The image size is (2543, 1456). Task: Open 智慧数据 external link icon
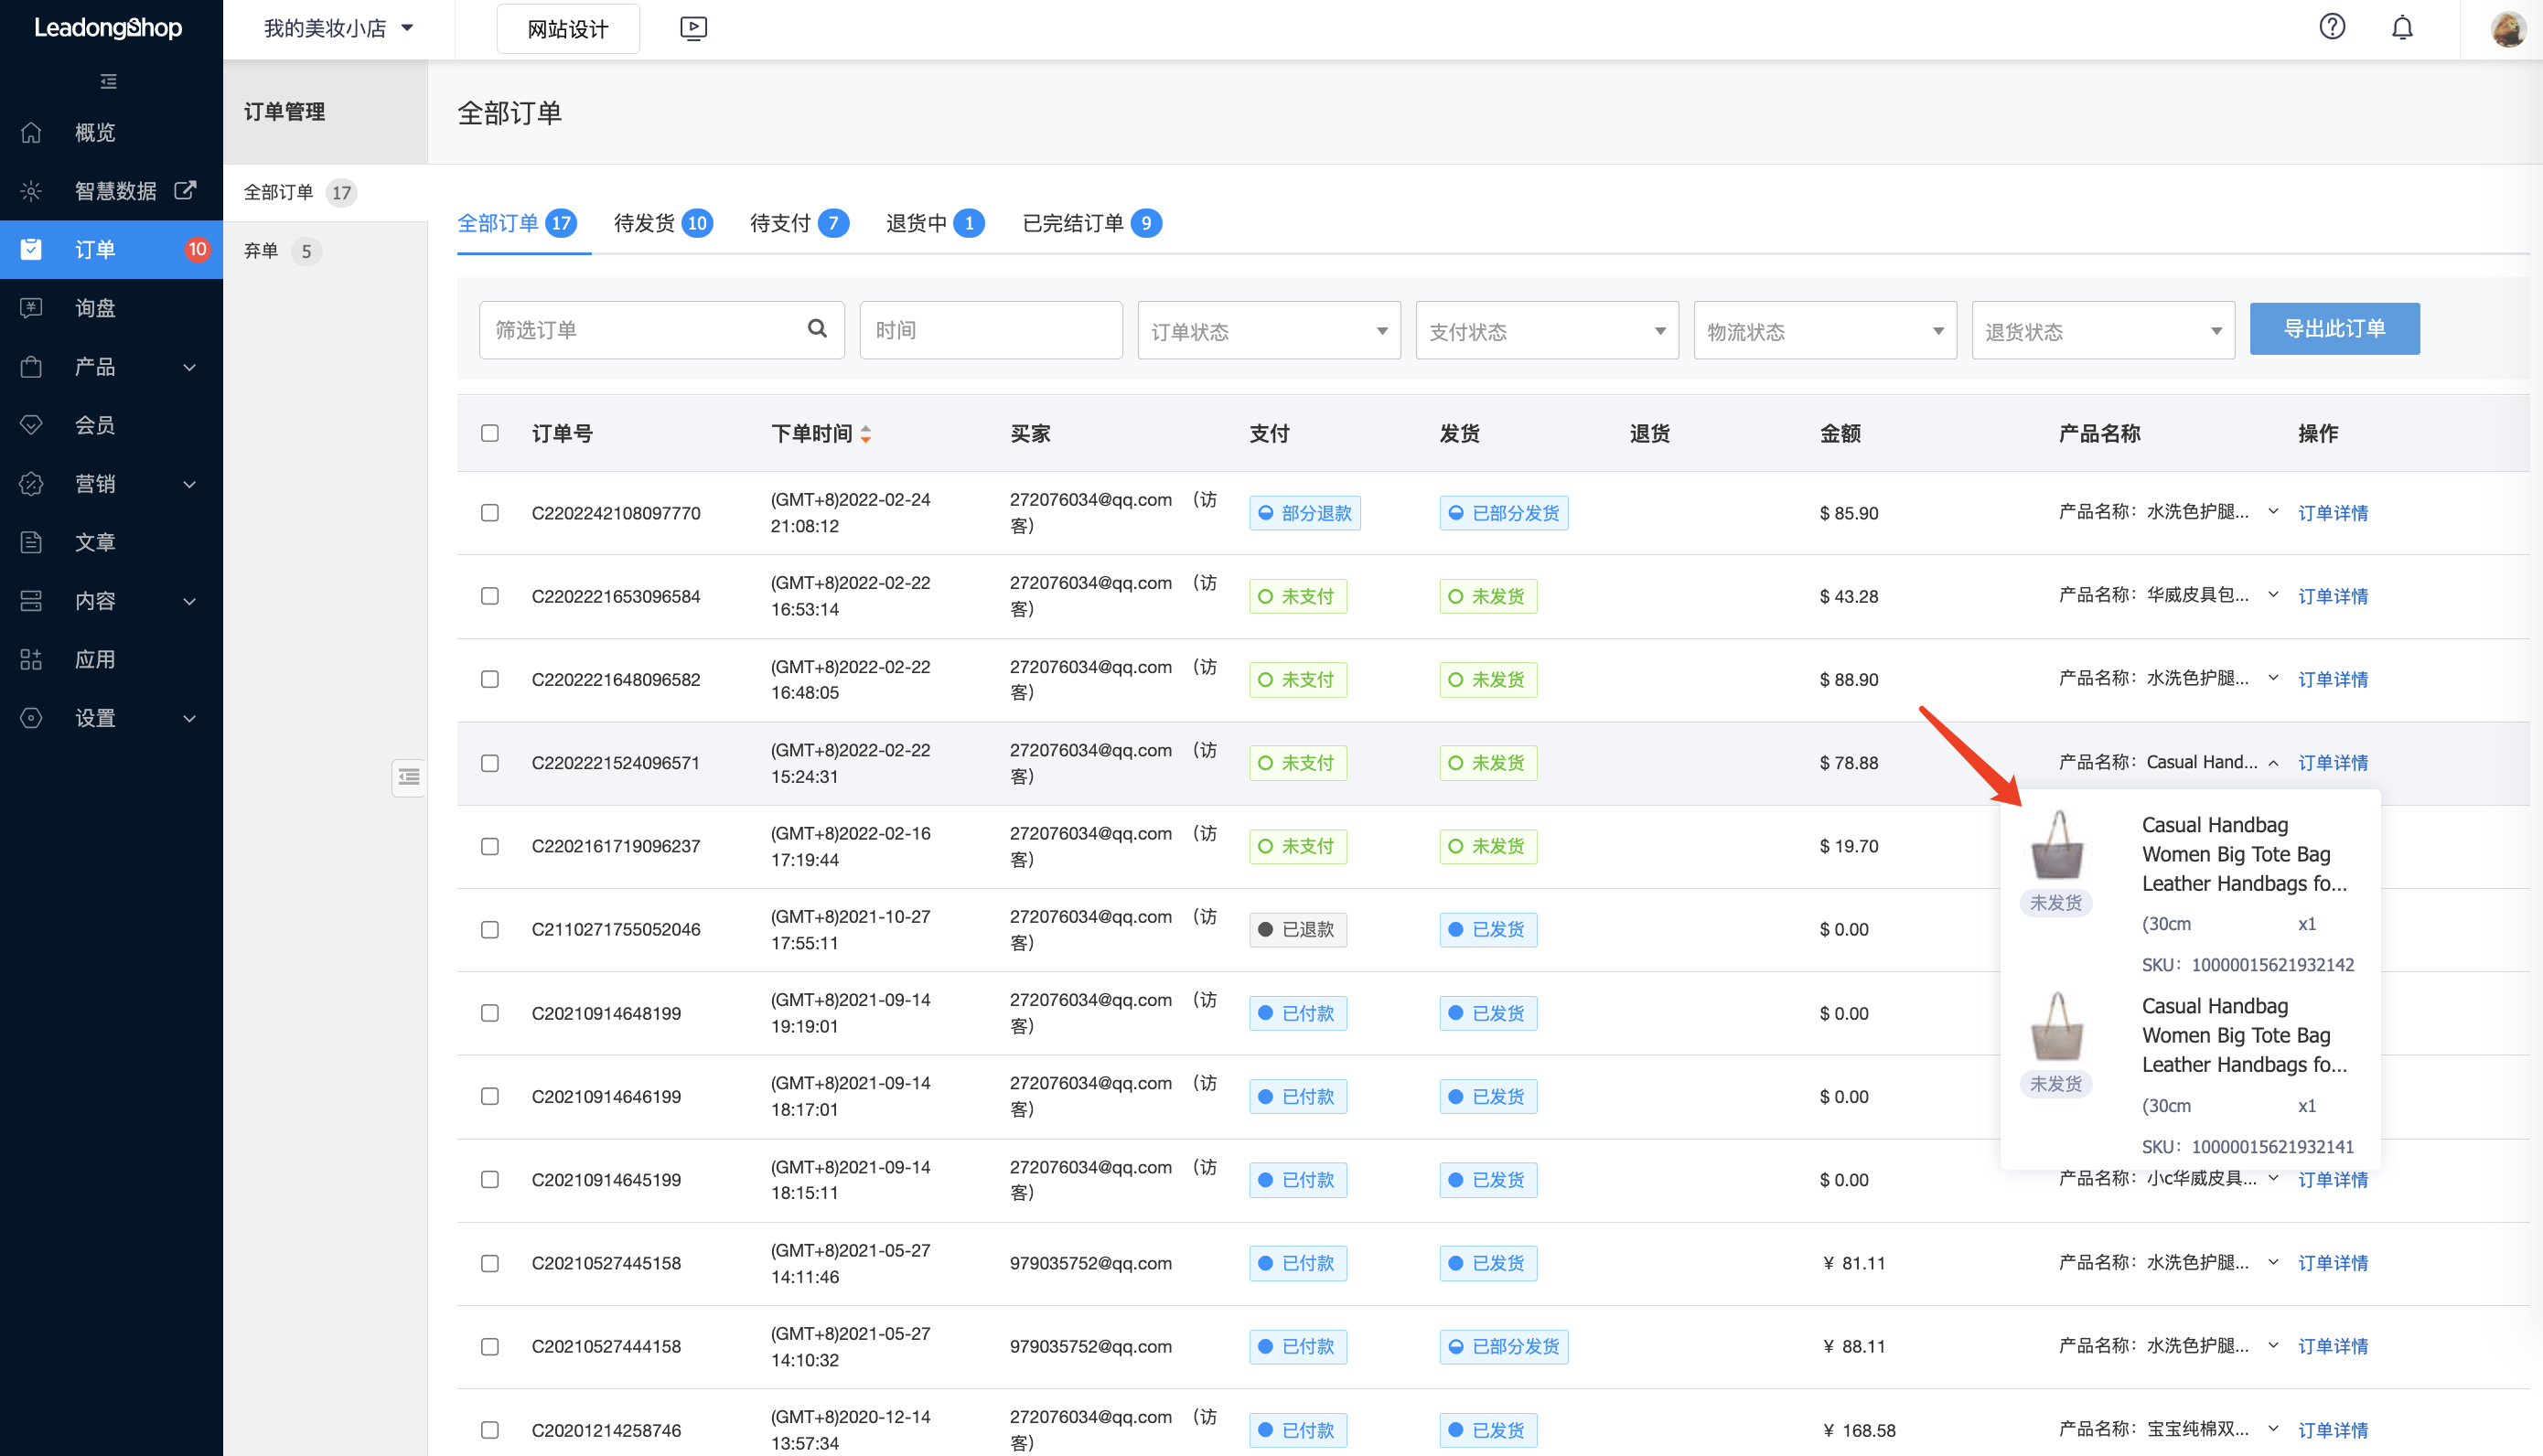185,189
